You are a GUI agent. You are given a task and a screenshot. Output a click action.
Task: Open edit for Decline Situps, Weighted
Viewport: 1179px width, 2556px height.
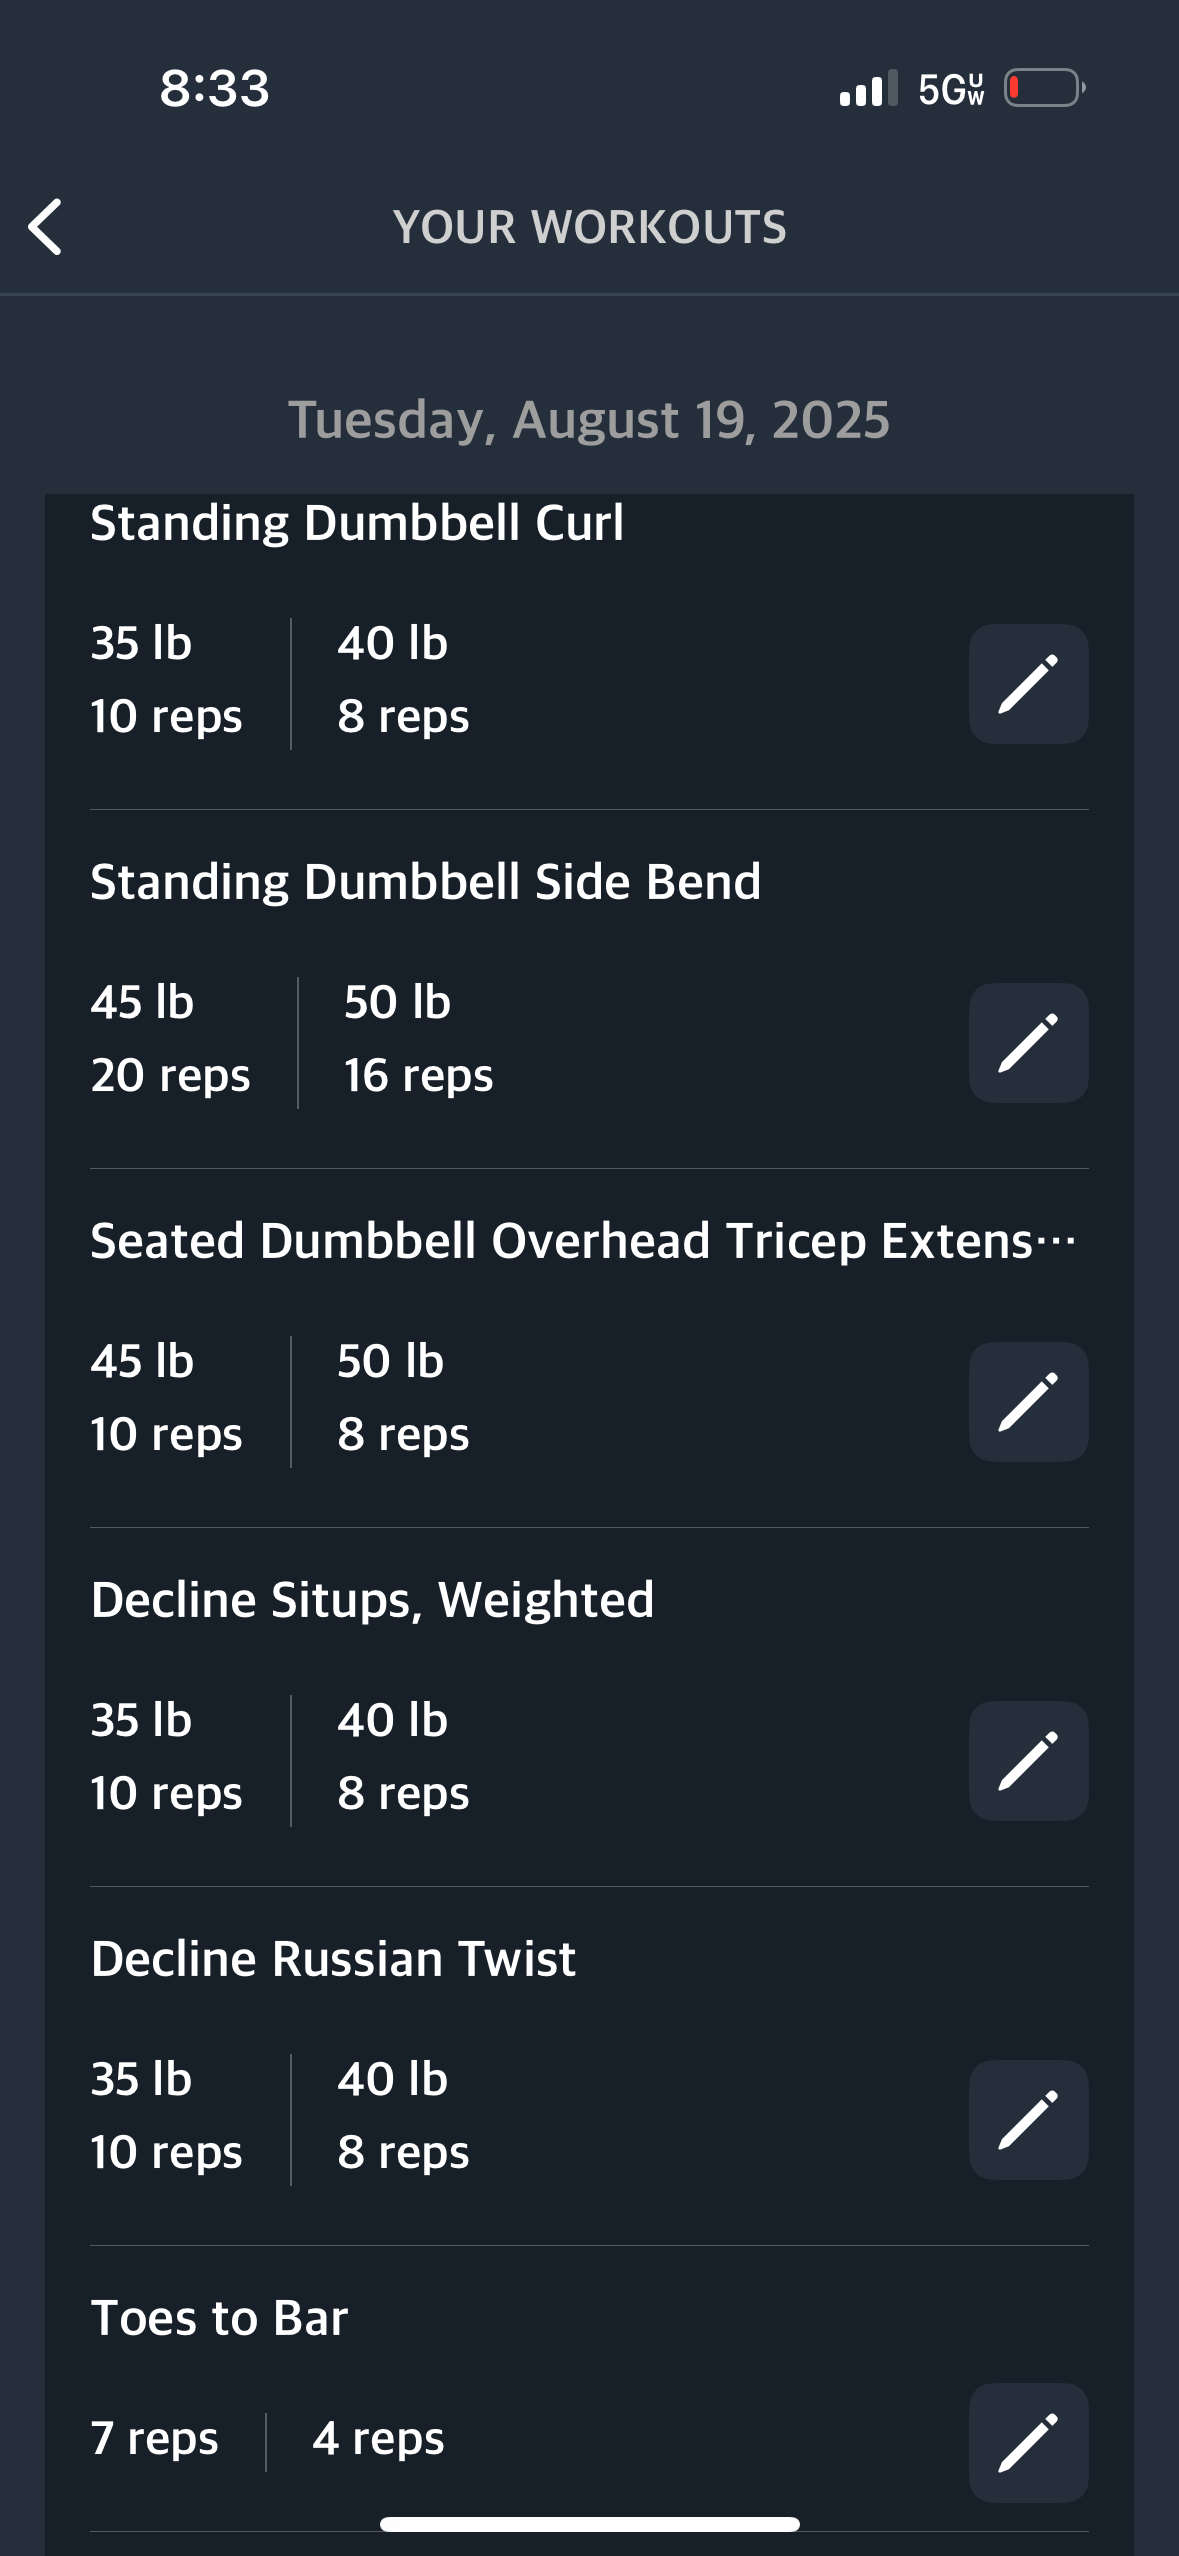tap(1028, 1761)
